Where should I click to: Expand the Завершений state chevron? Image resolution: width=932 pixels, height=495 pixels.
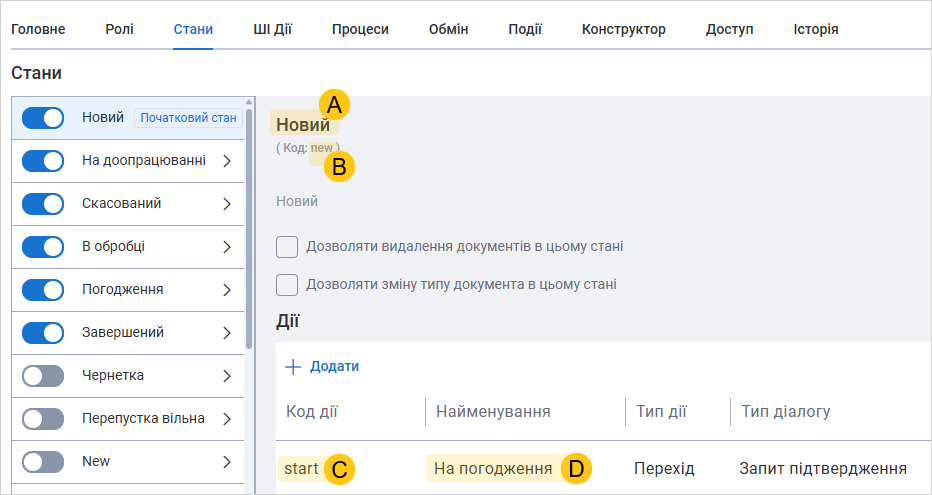(226, 333)
